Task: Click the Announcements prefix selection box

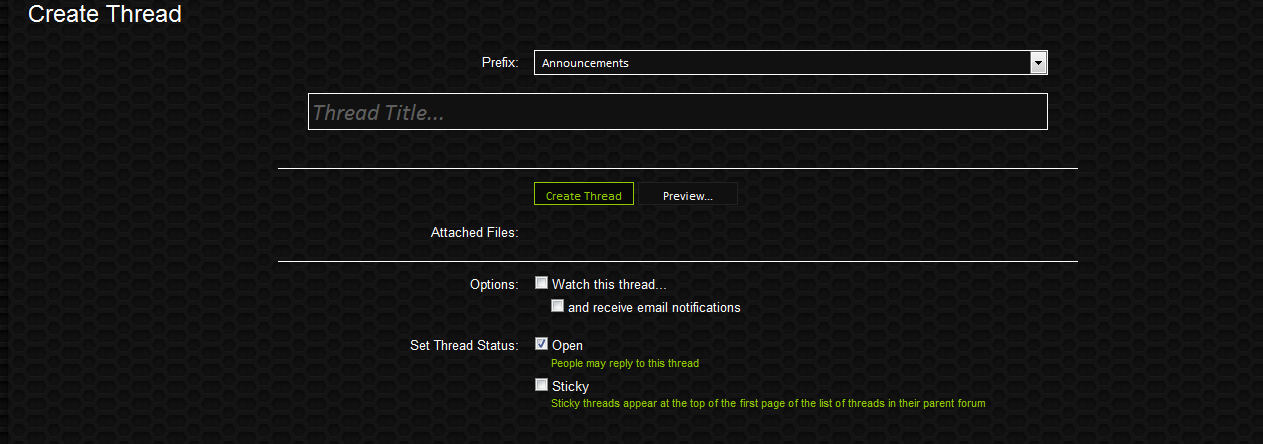Action: click(x=782, y=63)
